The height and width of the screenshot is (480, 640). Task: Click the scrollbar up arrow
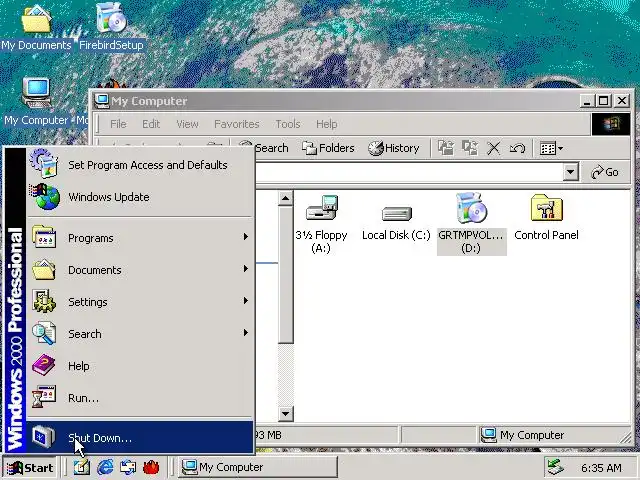(x=285, y=198)
